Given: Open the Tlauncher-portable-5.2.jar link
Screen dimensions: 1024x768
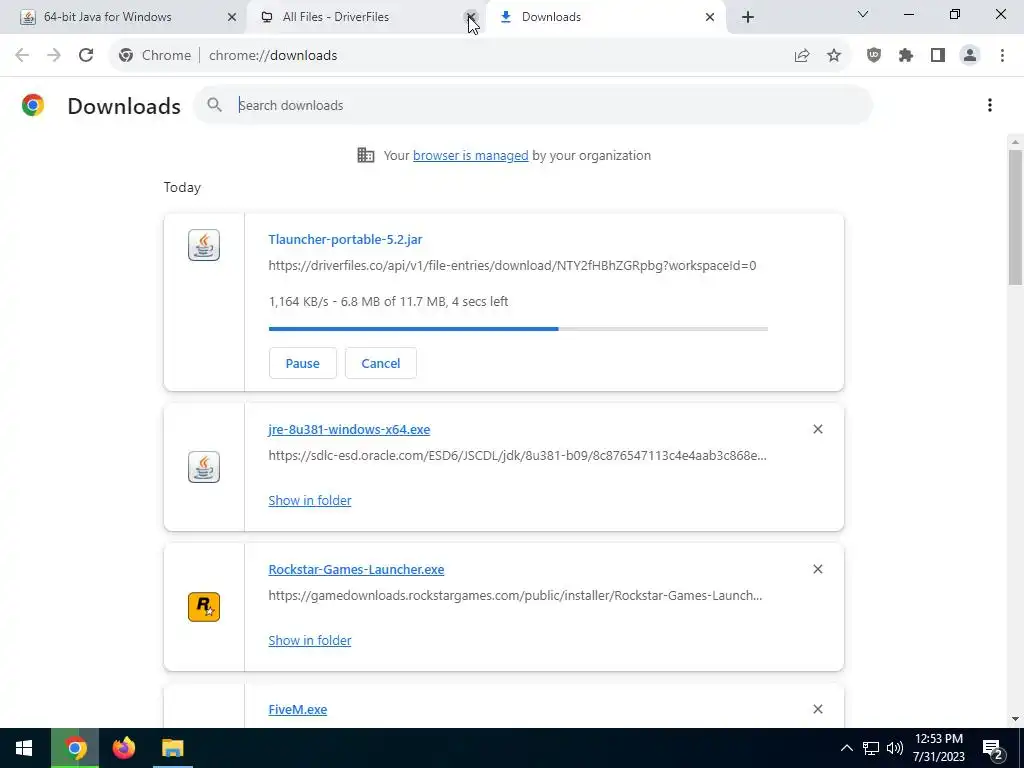Looking at the screenshot, I should tap(345, 240).
